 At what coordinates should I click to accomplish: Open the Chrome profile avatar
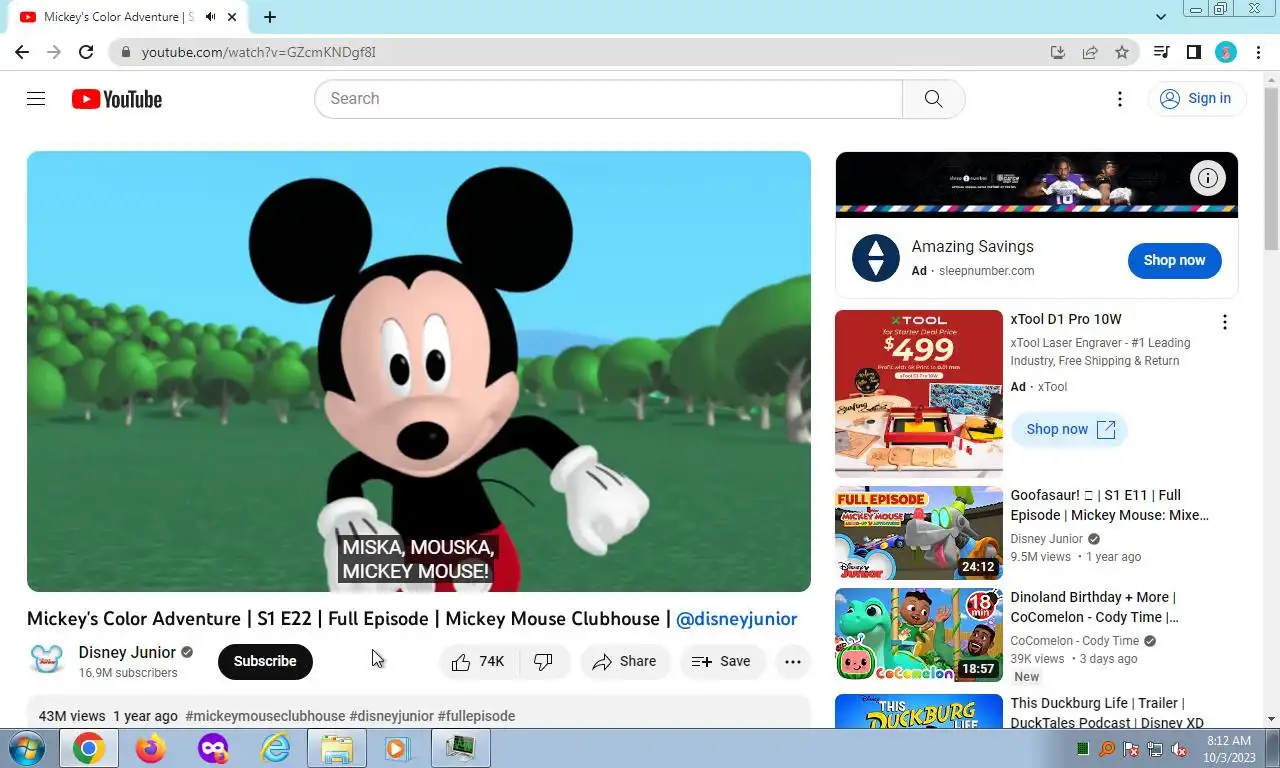(1226, 52)
